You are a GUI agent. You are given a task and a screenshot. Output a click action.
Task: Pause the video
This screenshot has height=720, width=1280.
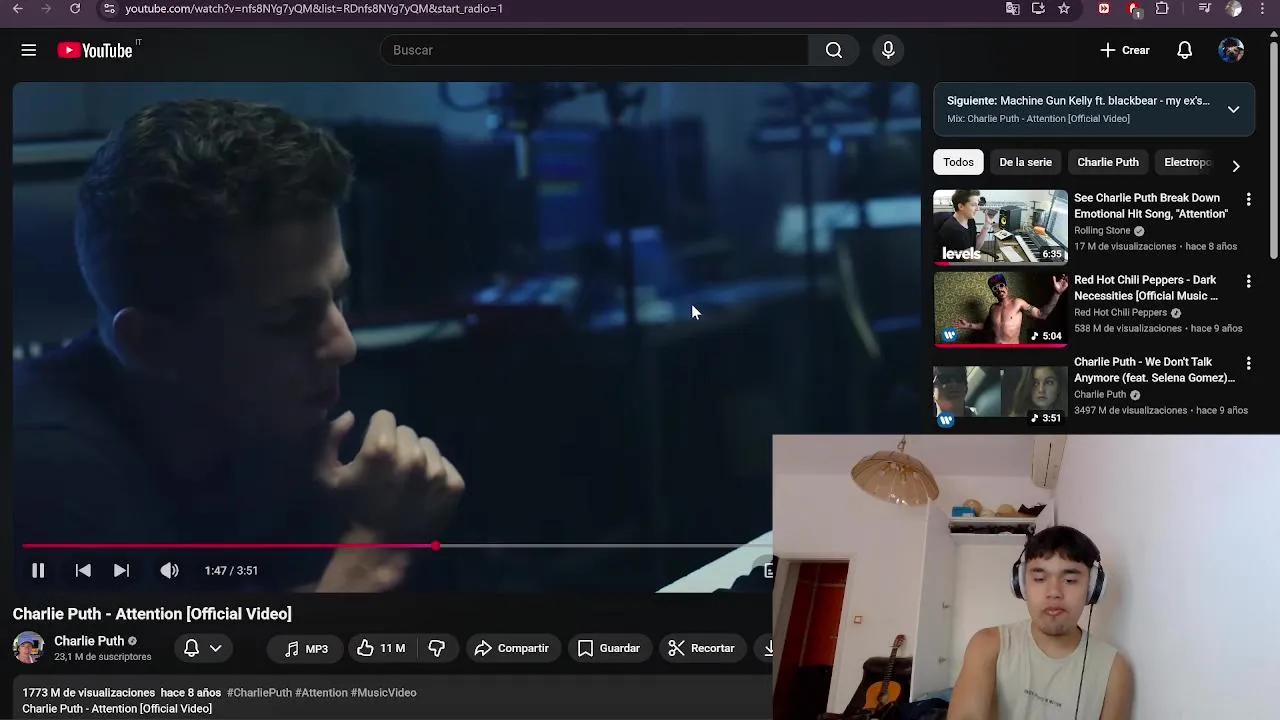coord(38,570)
